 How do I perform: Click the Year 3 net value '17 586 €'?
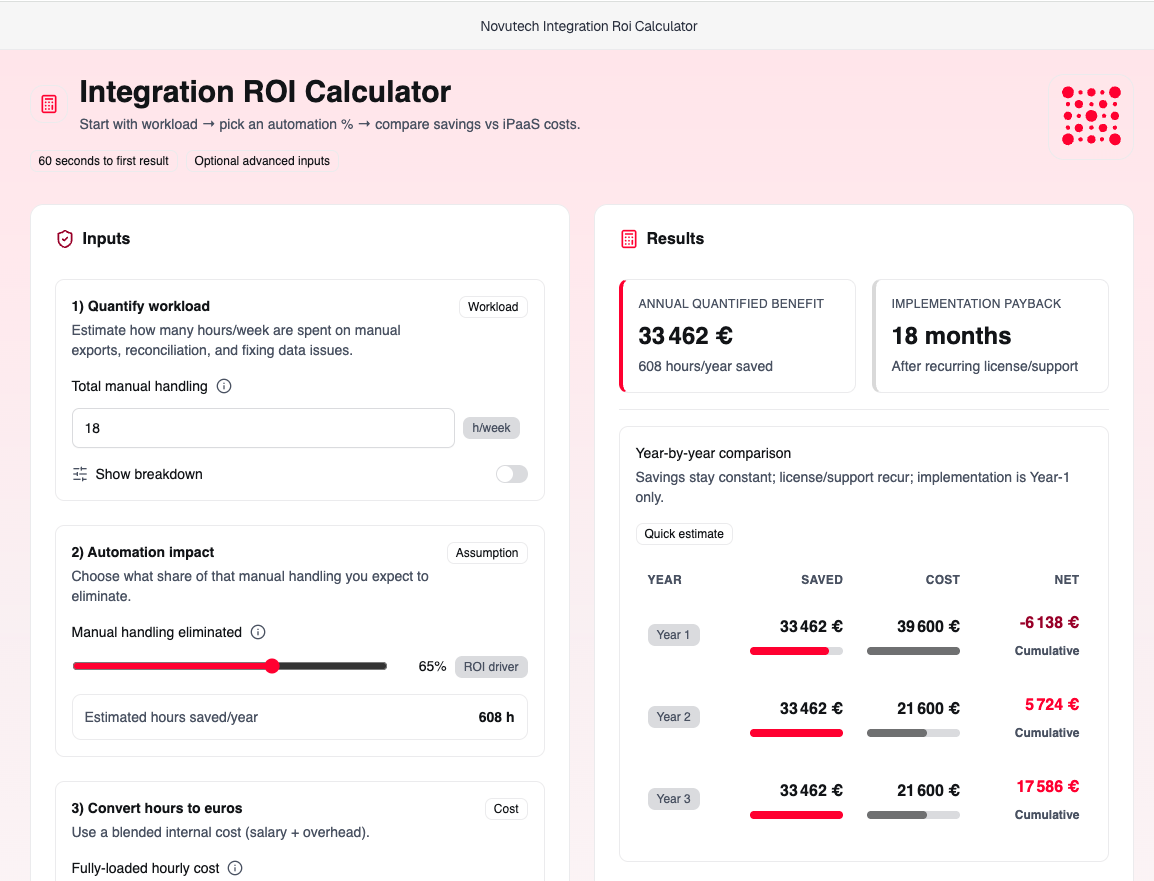tap(1048, 787)
